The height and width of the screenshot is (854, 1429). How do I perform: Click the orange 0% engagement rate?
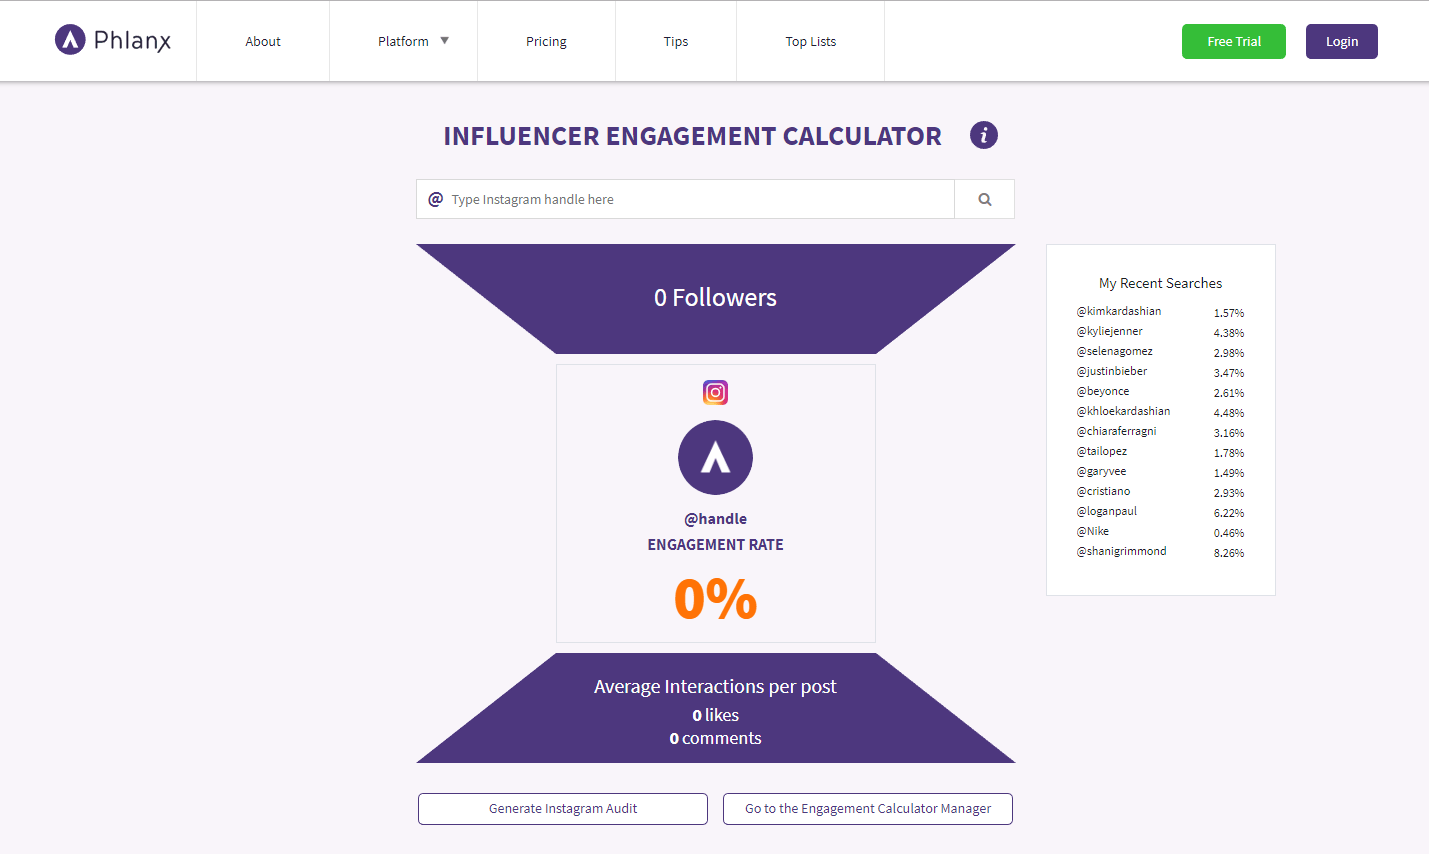pyautogui.click(x=715, y=599)
